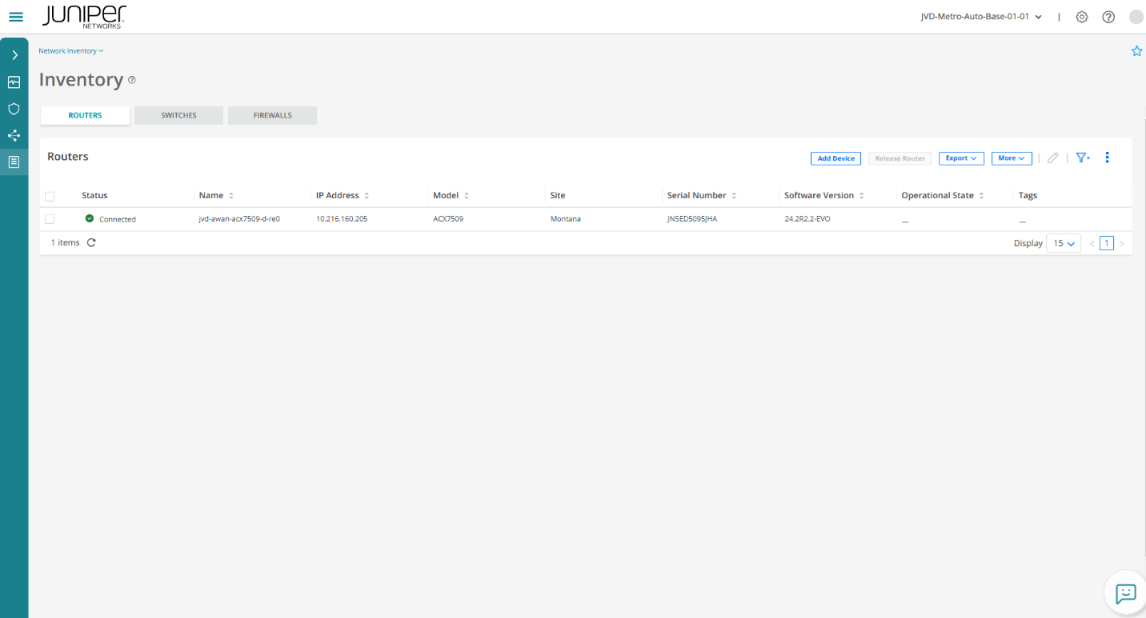Sort by Software Version column arrows

tap(862, 196)
